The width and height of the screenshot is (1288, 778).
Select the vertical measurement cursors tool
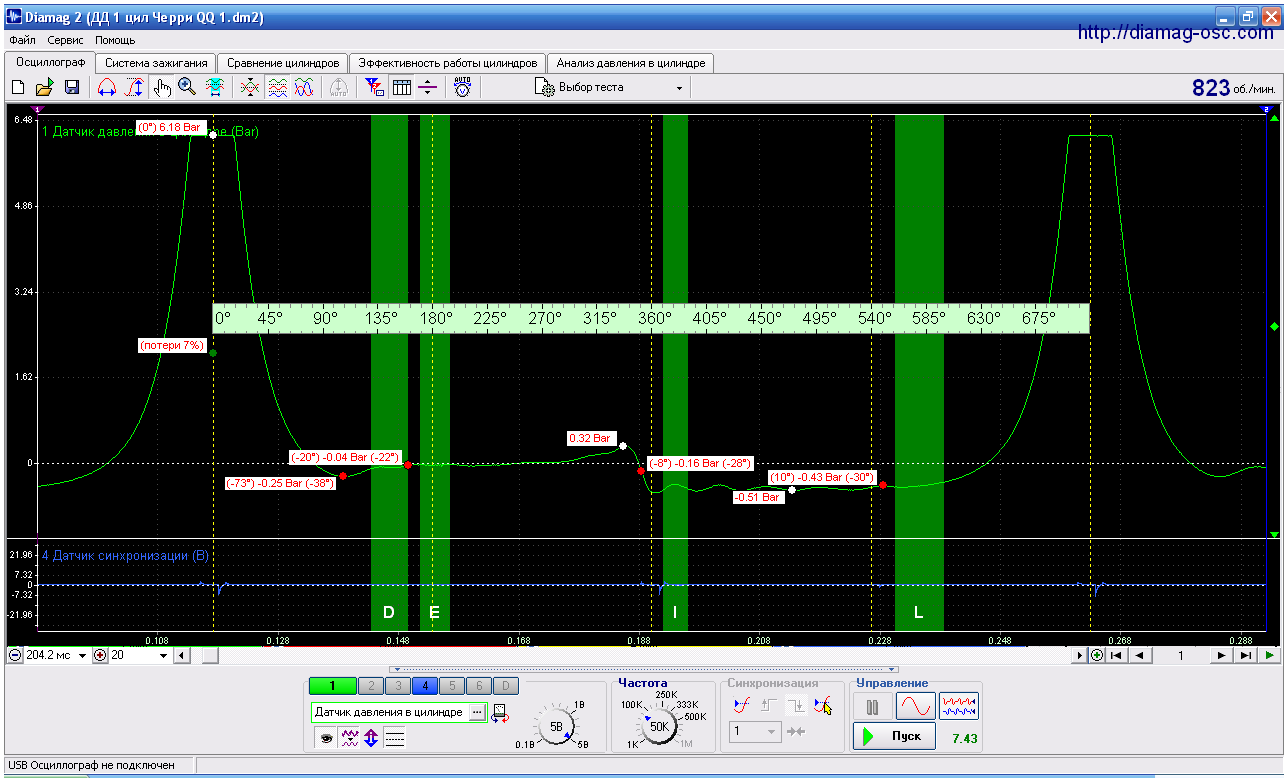click(133, 88)
